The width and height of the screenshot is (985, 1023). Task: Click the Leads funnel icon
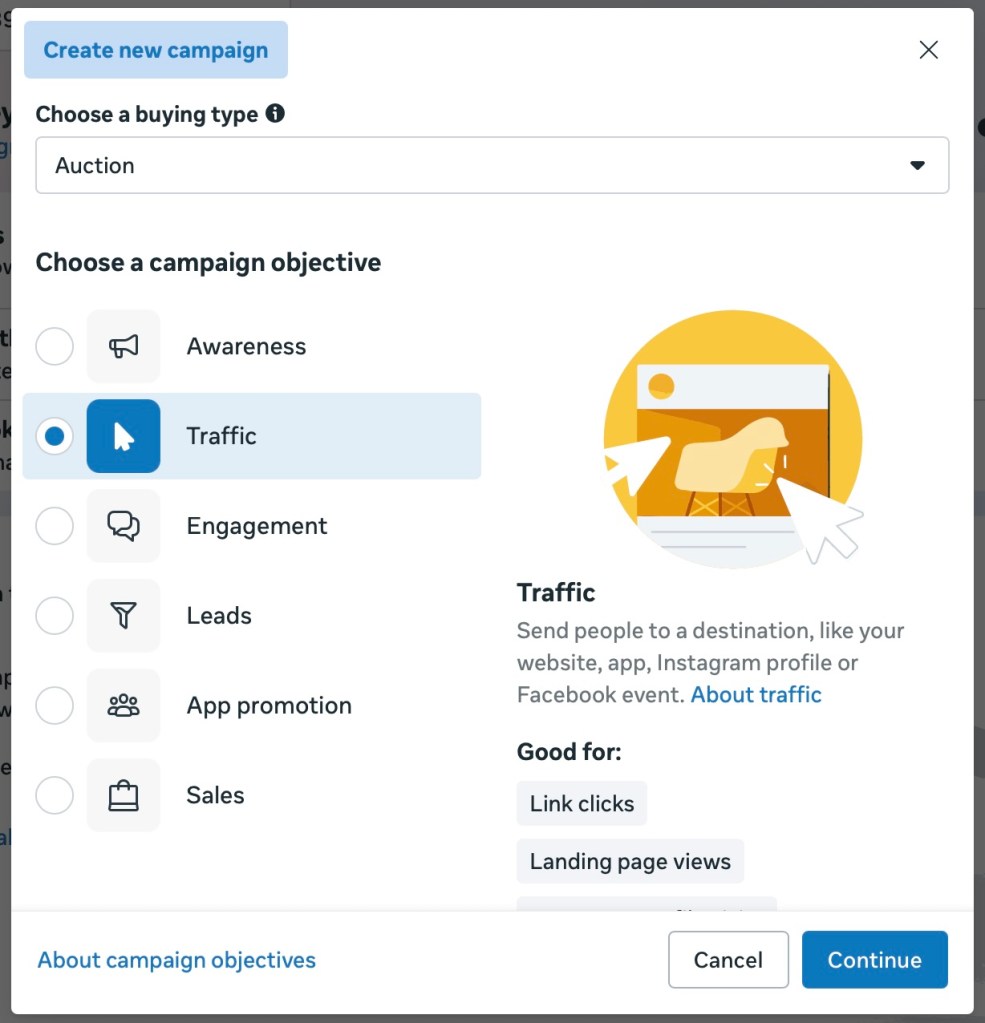click(123, 616)
